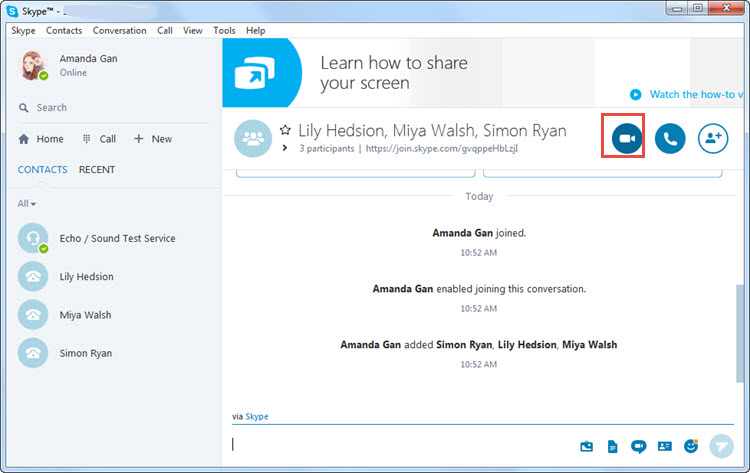This screenshot has height=473, width=750.
Task: Expand the participants list chevron
Action: (x=285, y=148)
